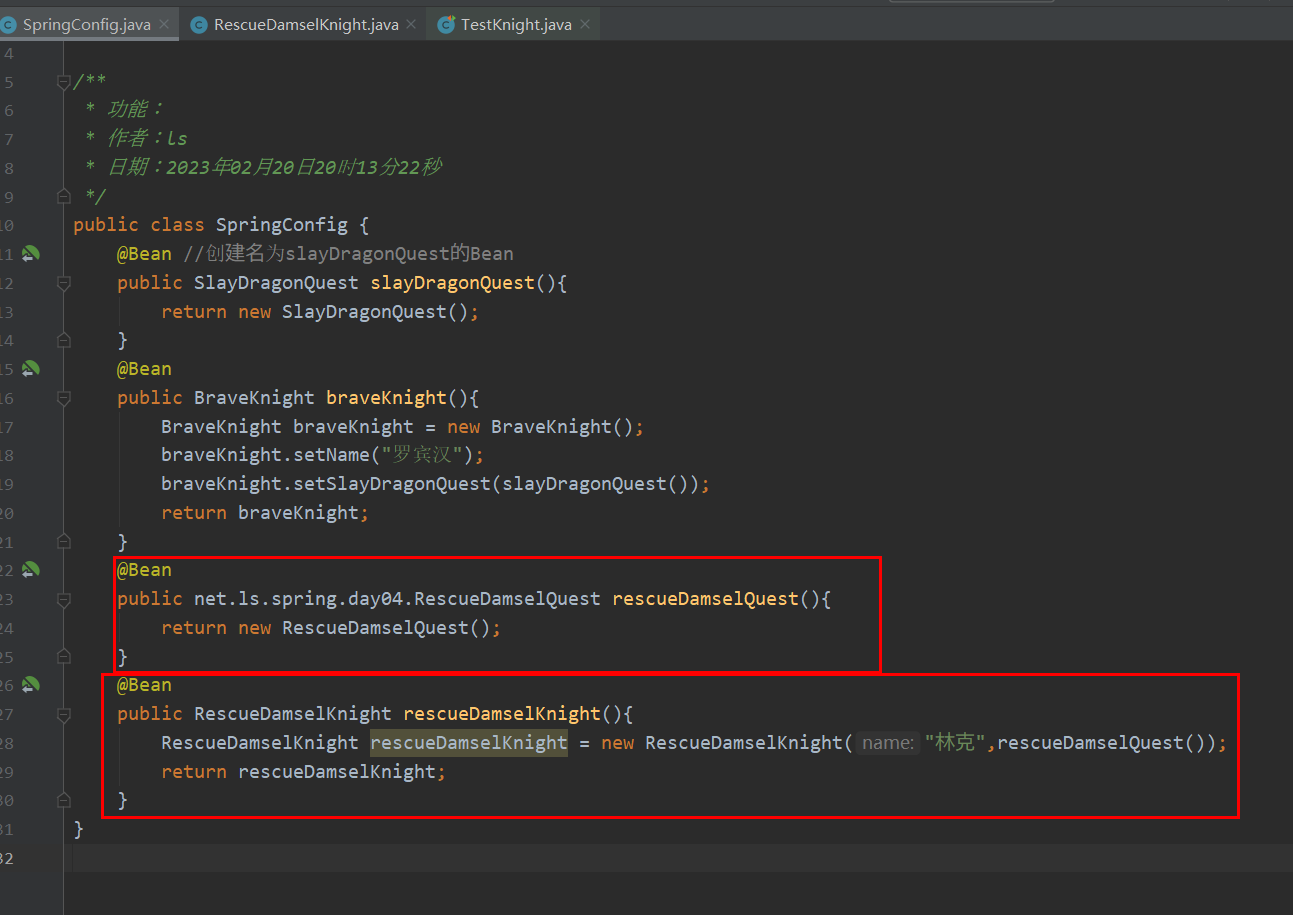Click the braveKnight method name in its declaration
Viewport: 1293px width, 915px height.
(x=387, y=398)
